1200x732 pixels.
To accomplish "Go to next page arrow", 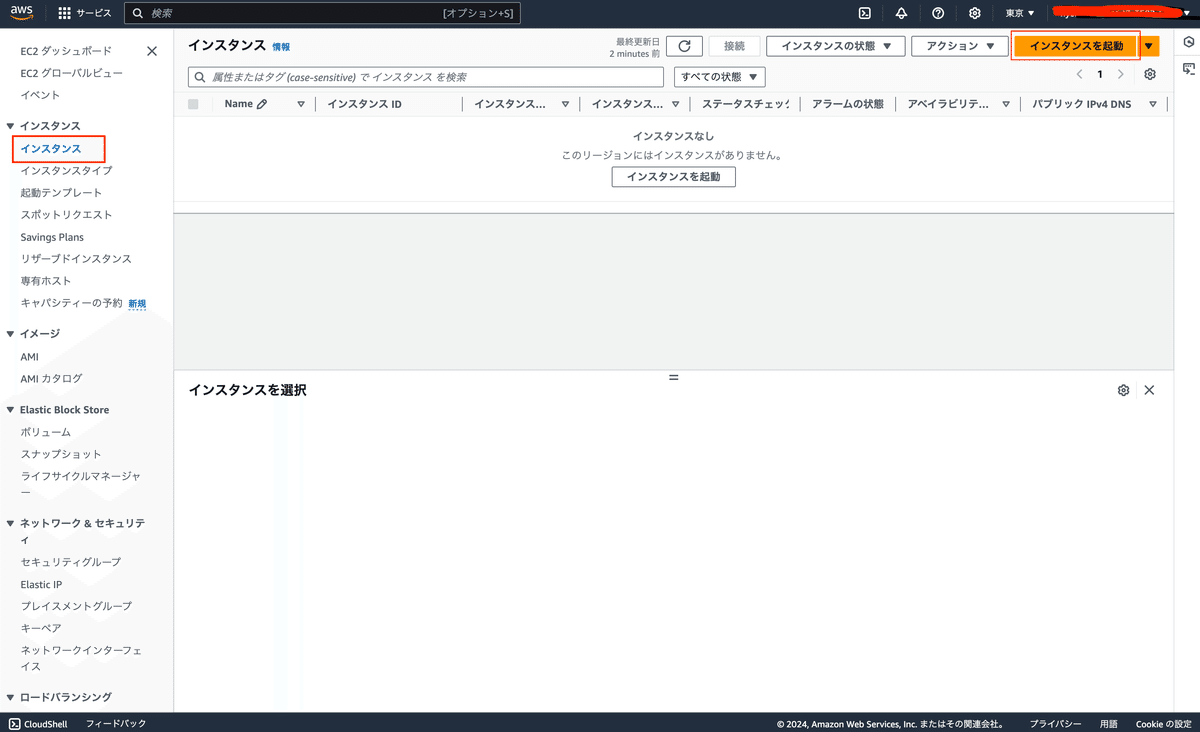I will pos(1121,75).
